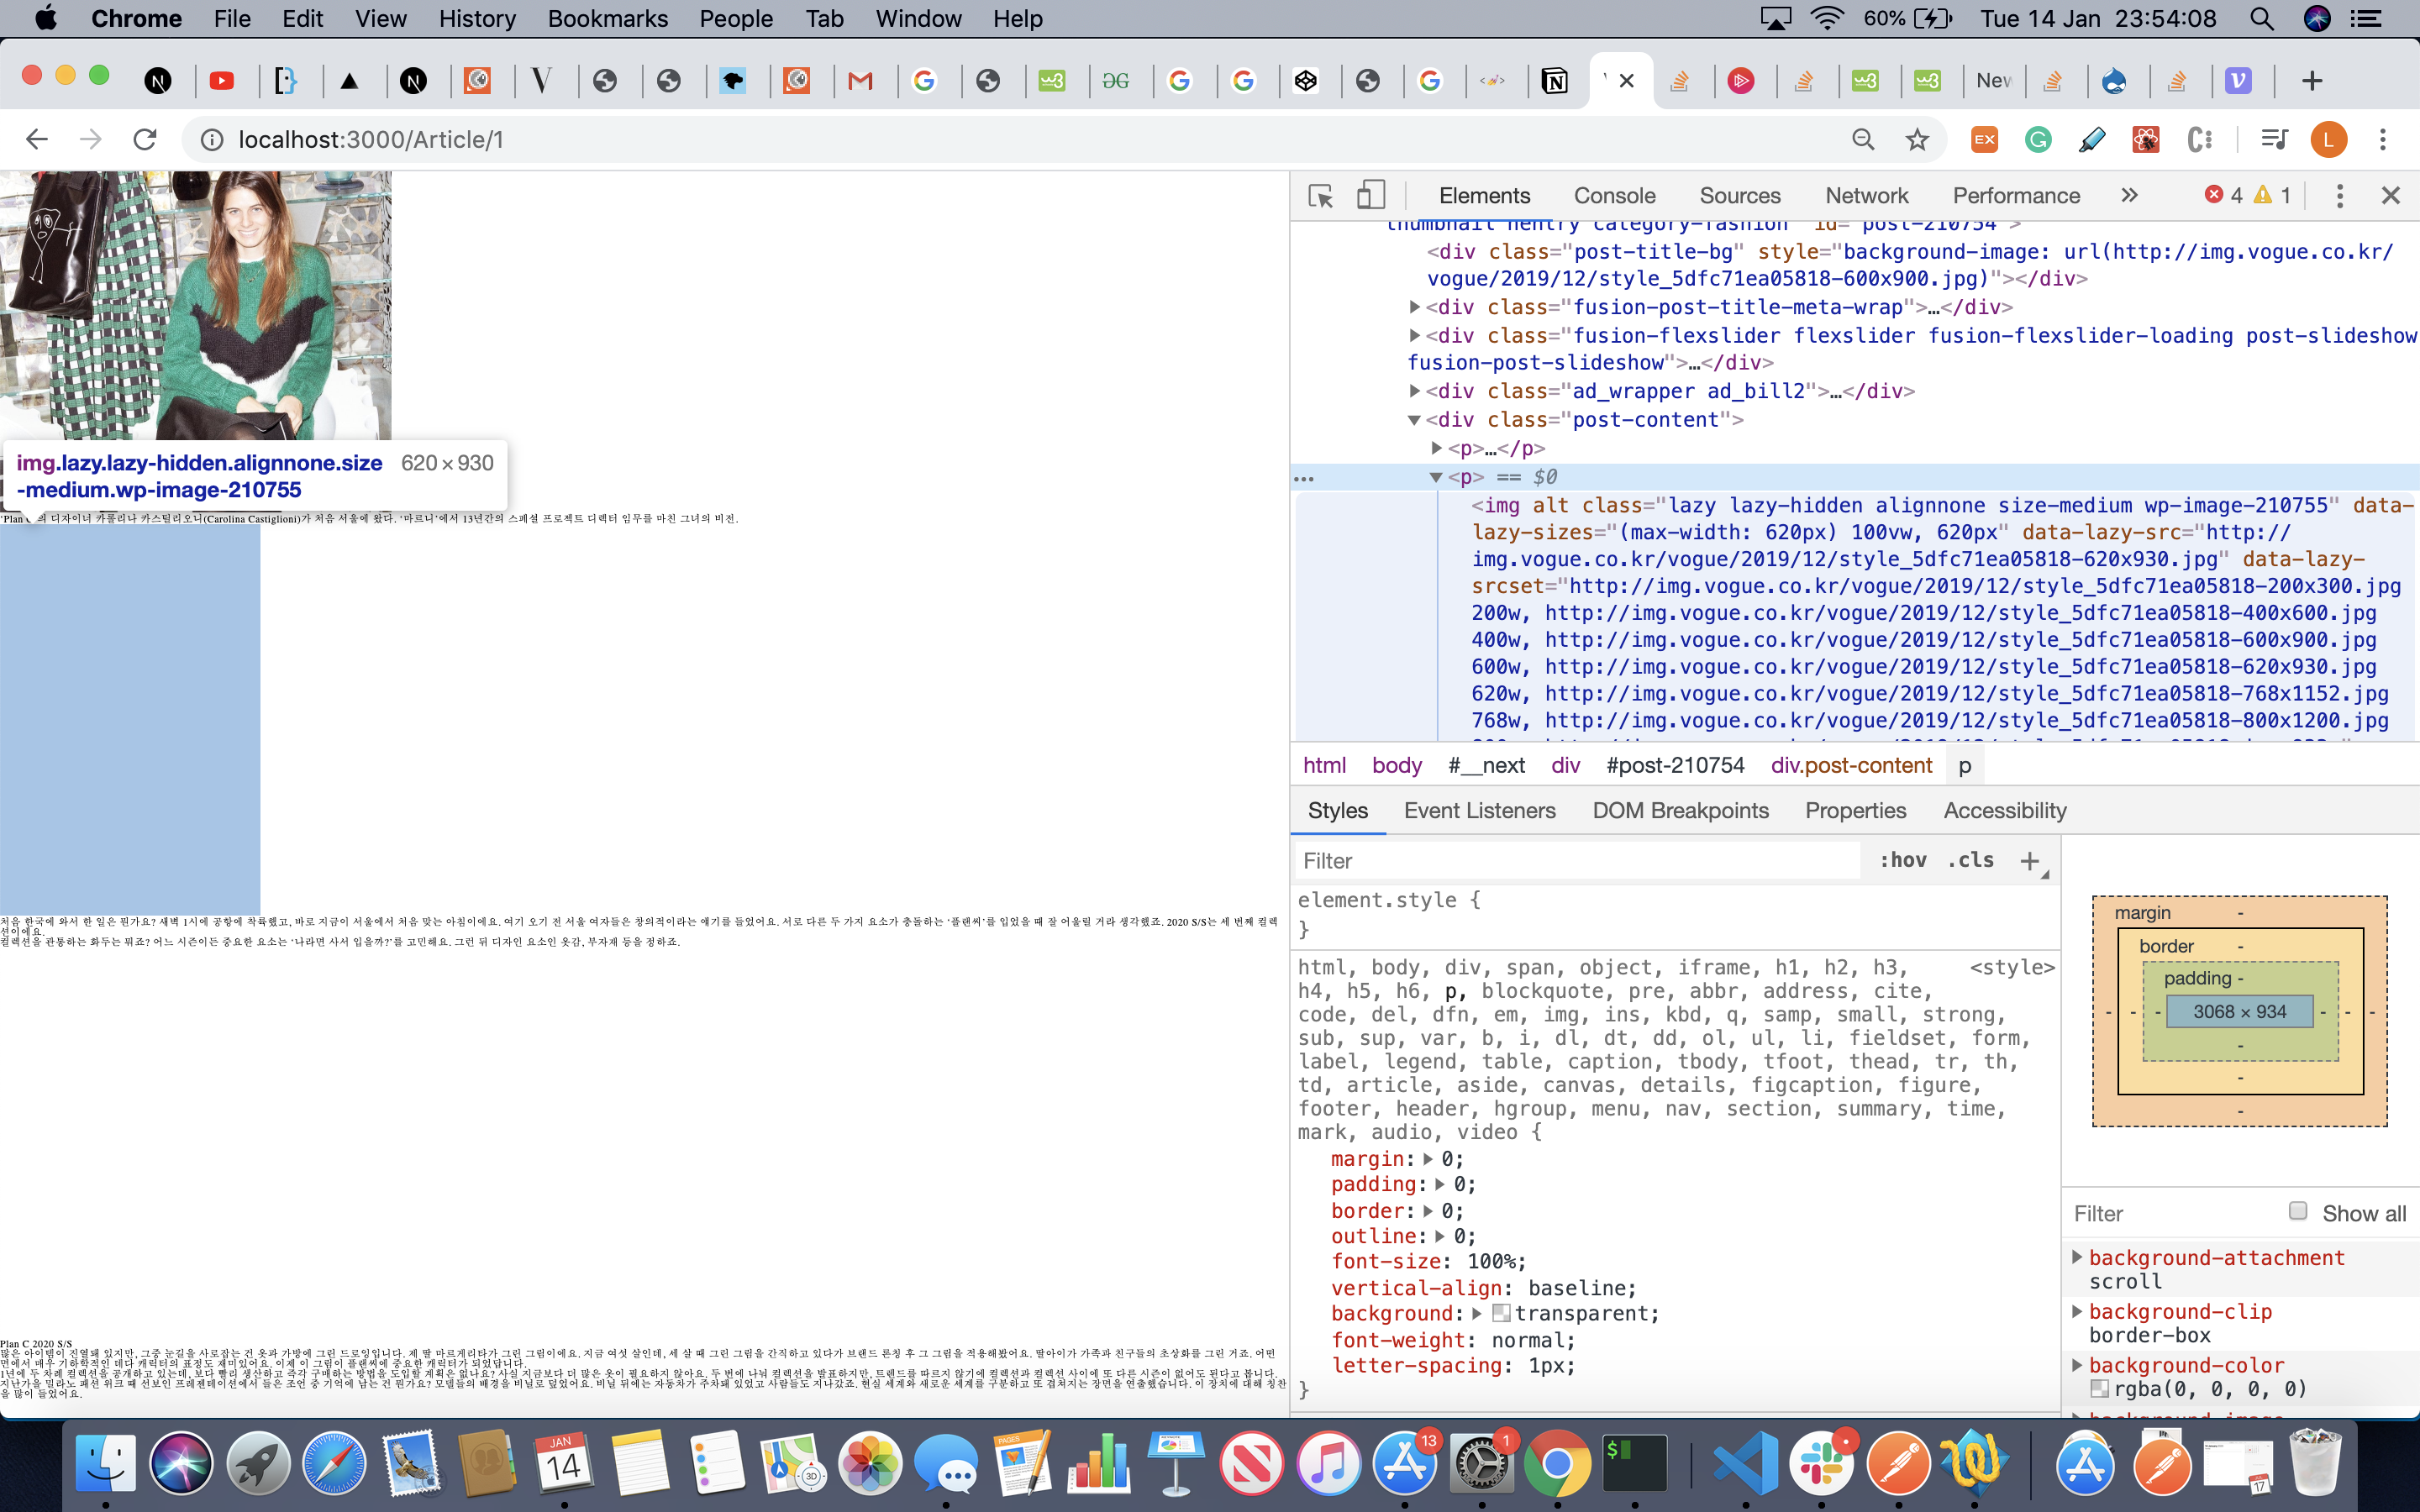Open the Properties pane

pyautogui.click(x=1855, y=811)
